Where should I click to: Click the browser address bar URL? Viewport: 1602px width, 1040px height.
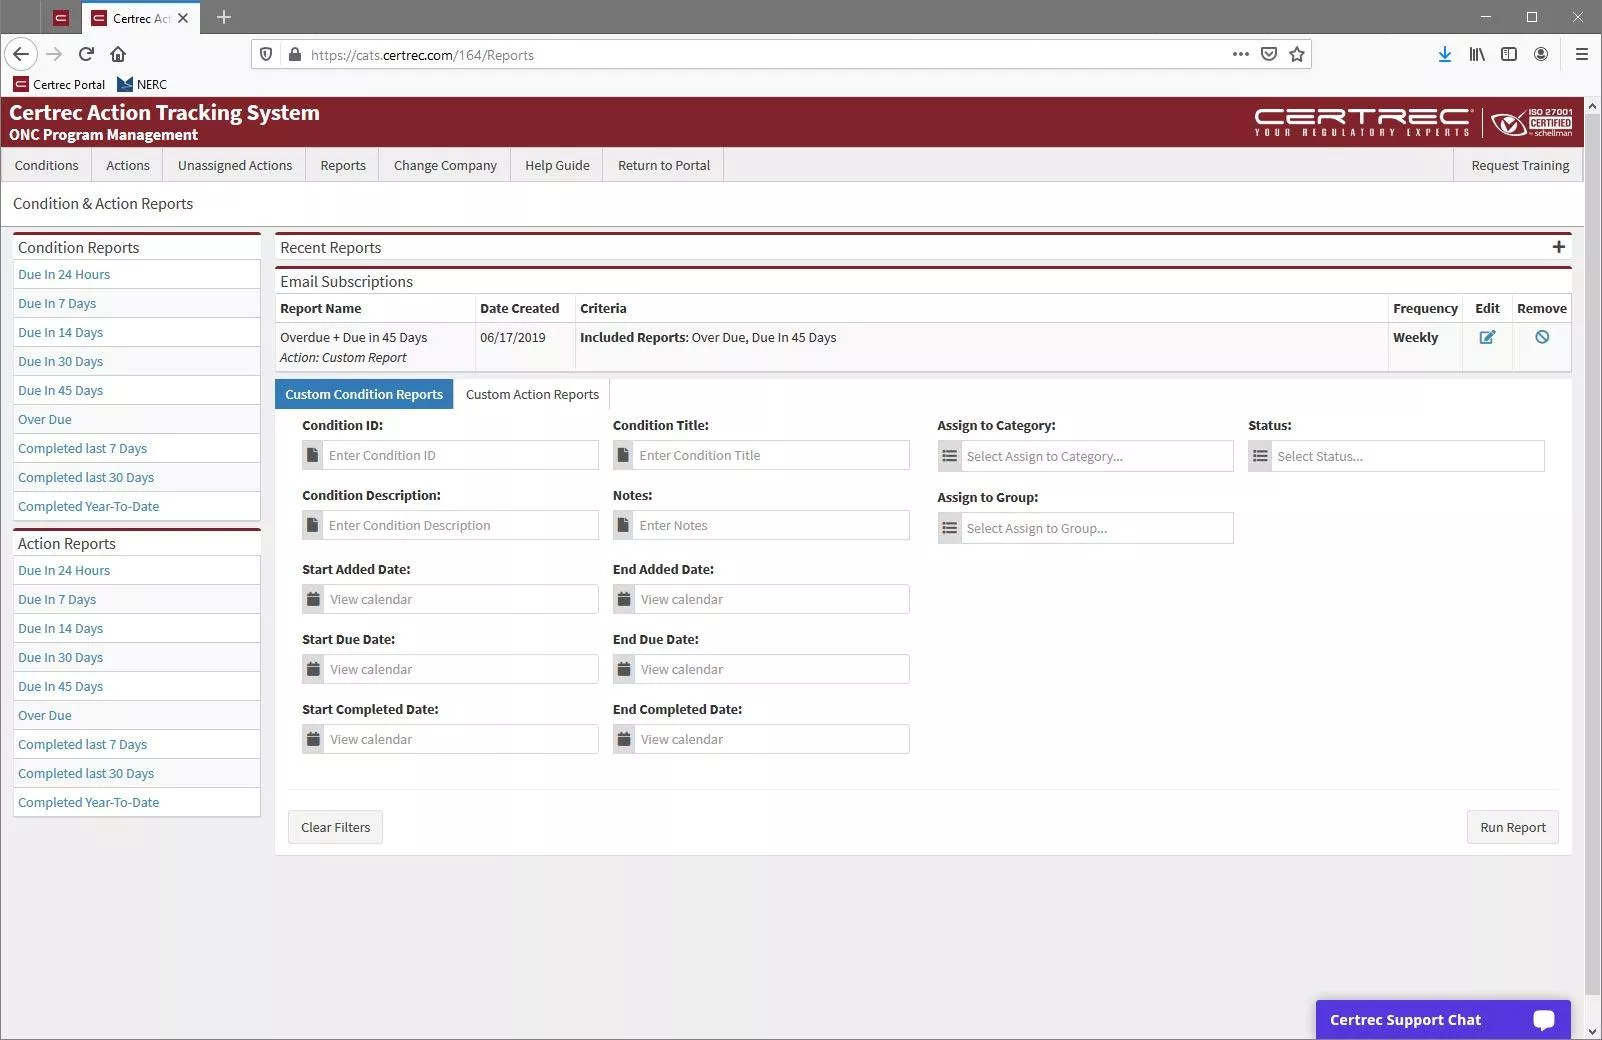point(422,55)
